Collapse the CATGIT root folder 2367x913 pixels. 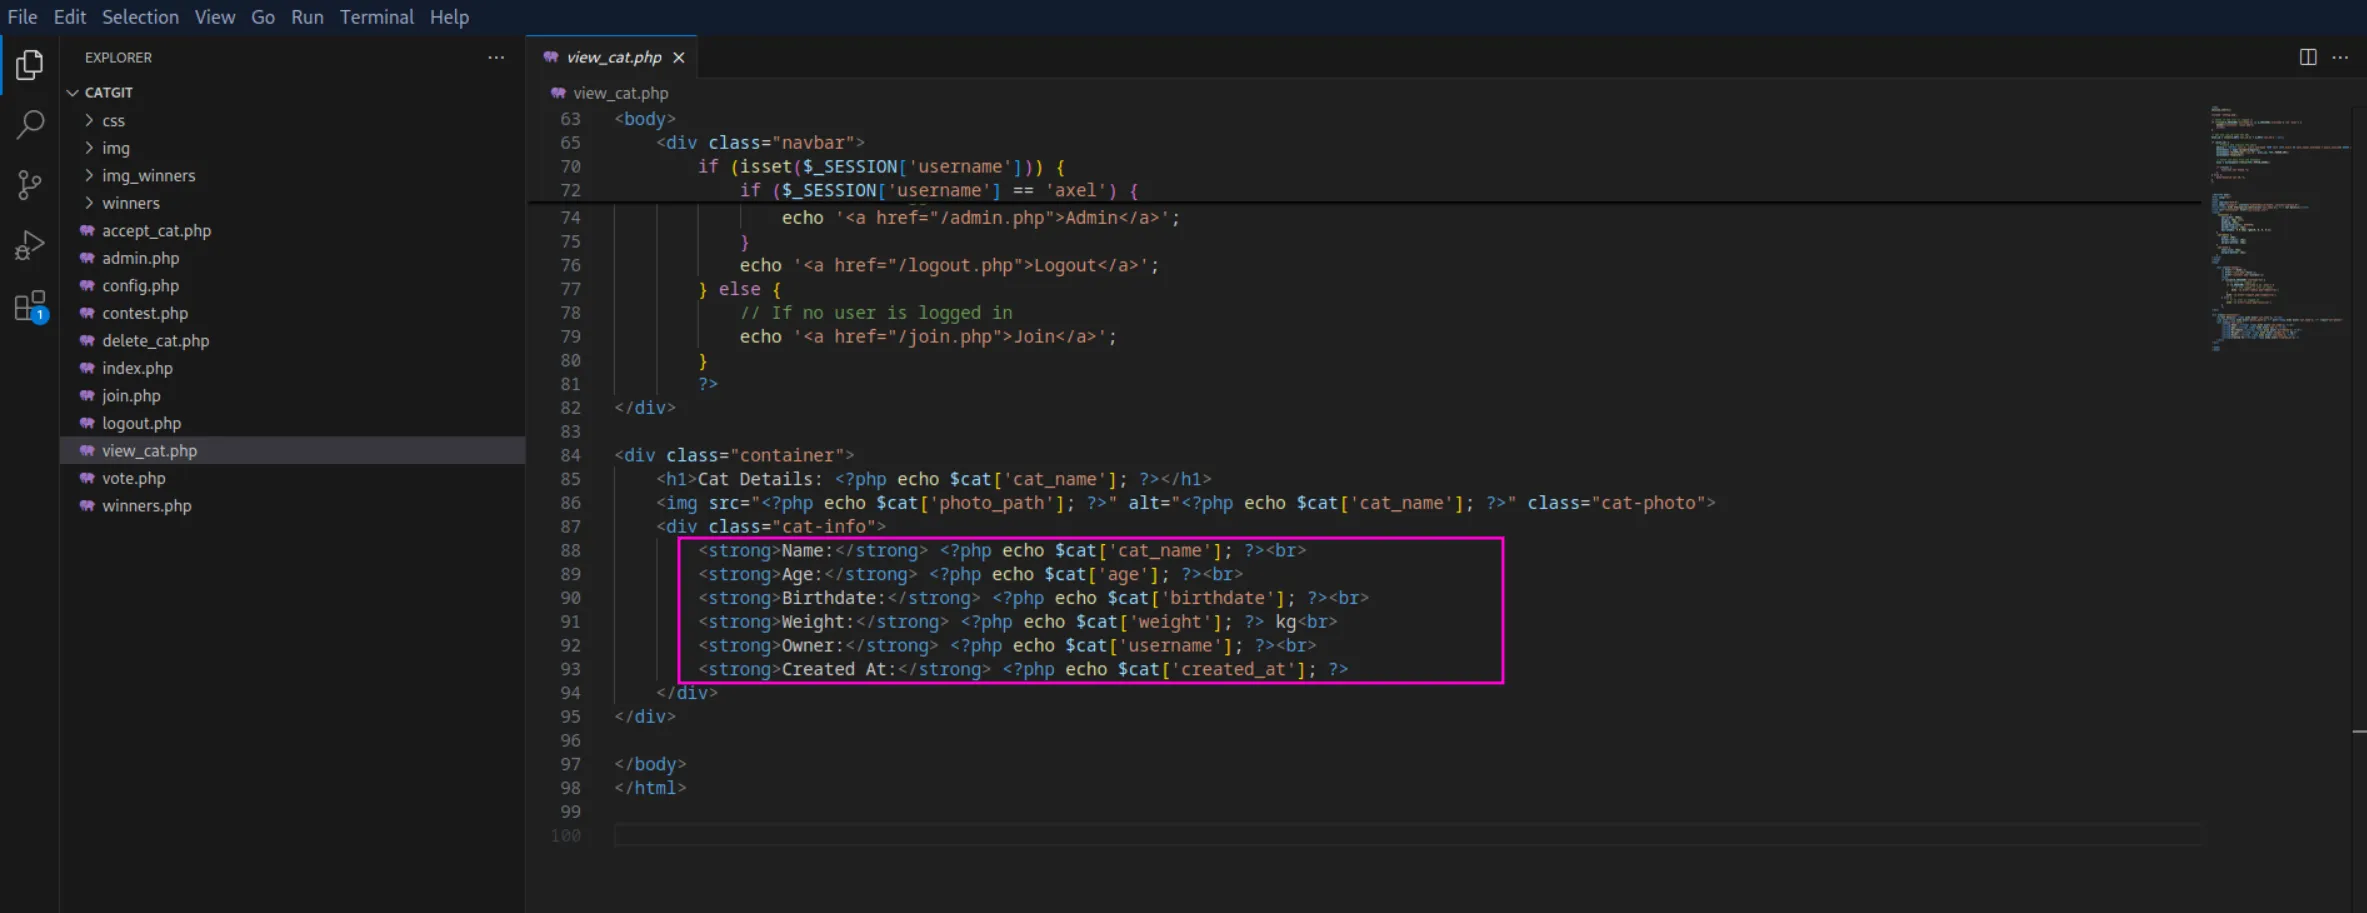tap(72, 92)
